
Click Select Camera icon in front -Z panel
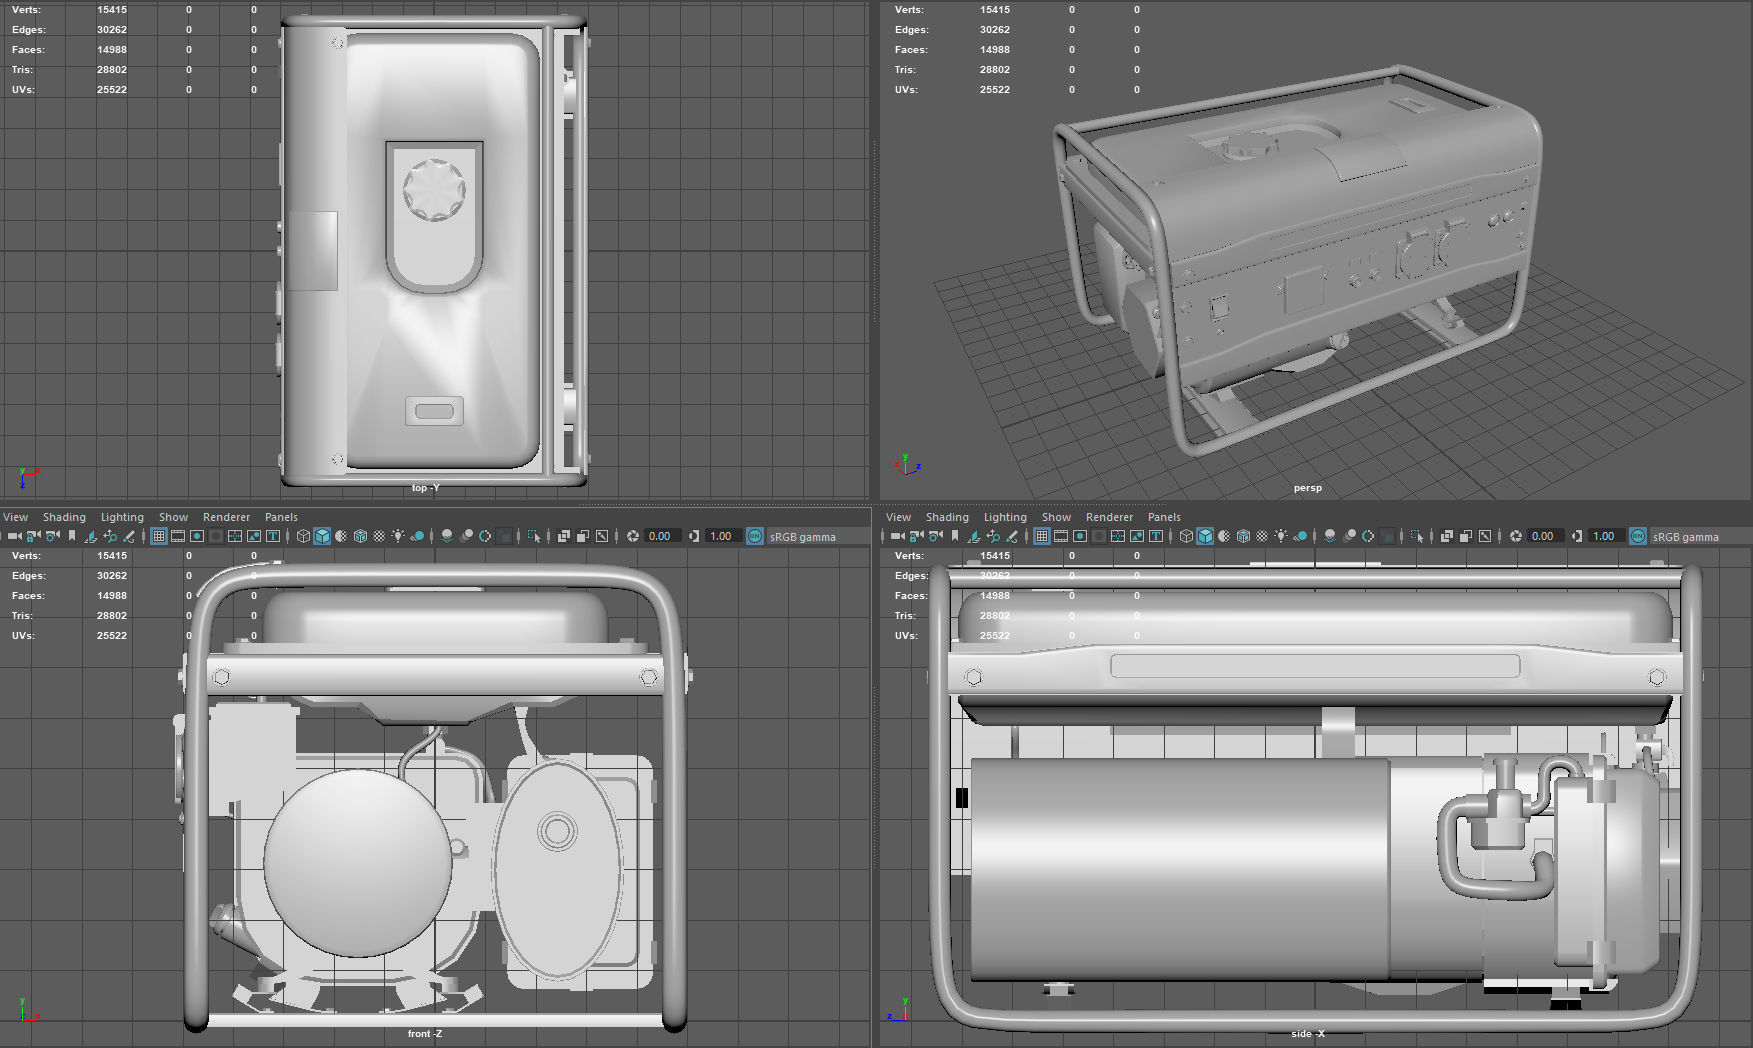click(x=15, y=536)
